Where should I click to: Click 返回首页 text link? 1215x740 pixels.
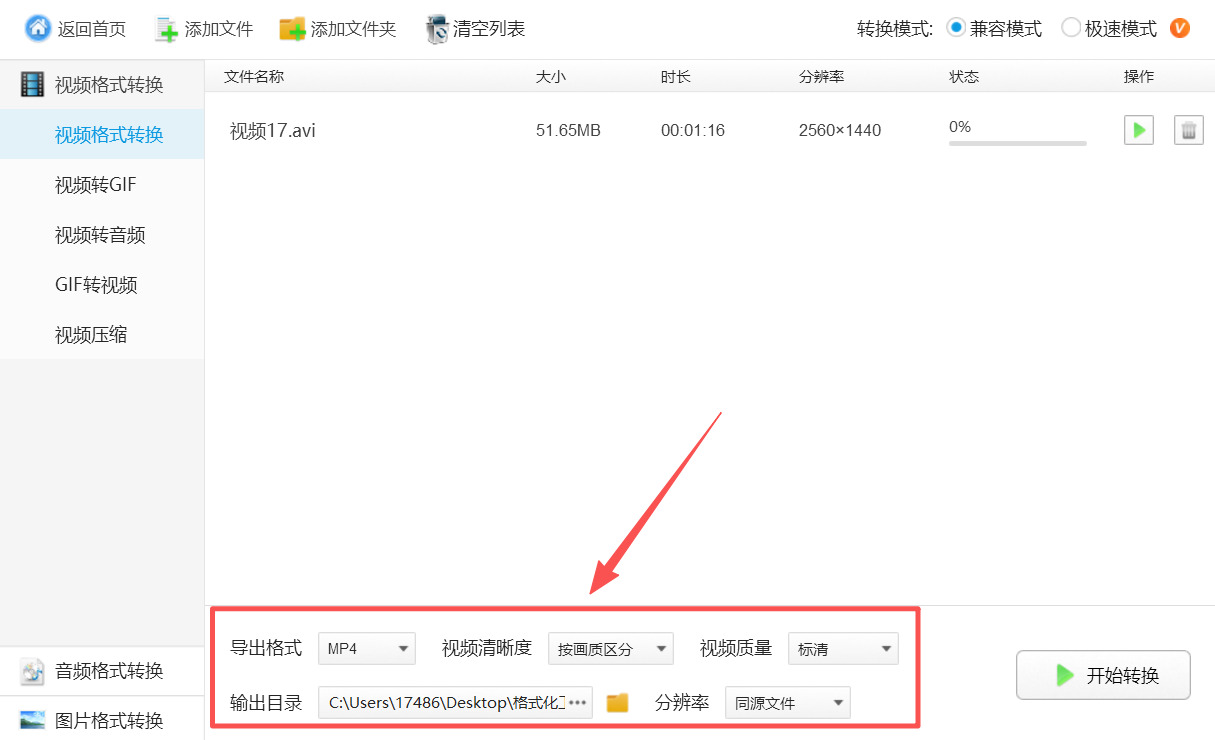pos(92,29)
